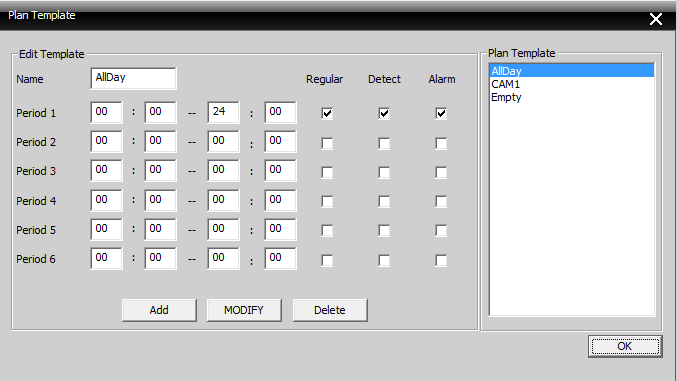This screenshot has height=381, width=677.
Task: Click the Add button
Action: click(159, 310)
